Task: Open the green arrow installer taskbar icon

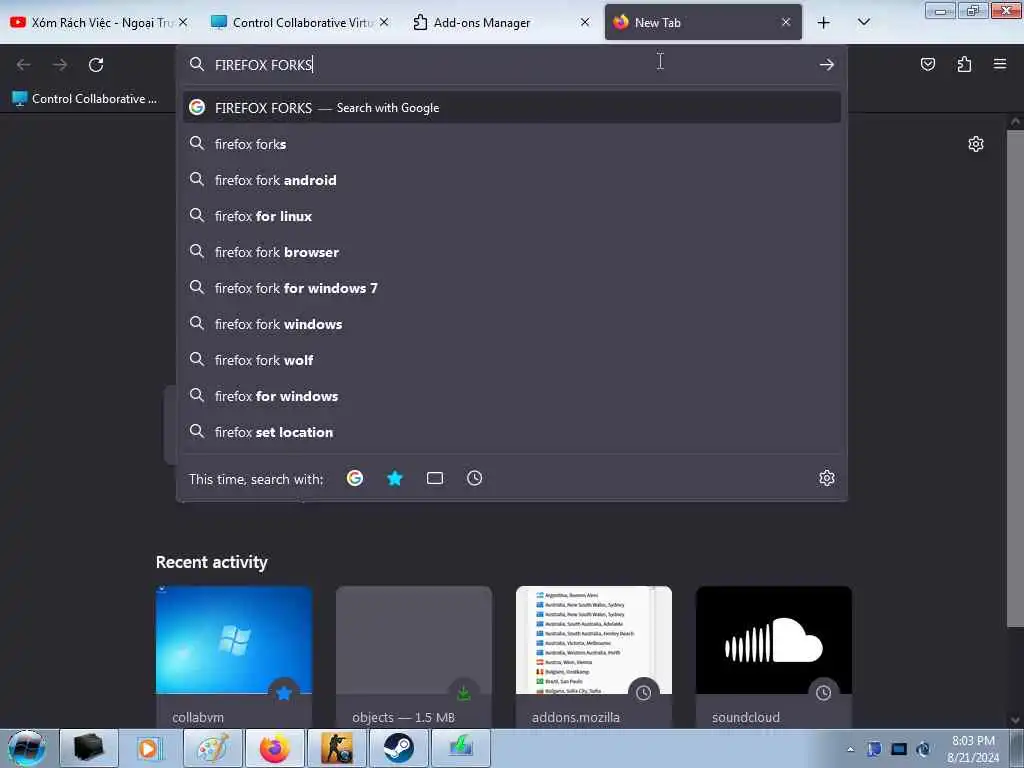Action: point(460,748)
